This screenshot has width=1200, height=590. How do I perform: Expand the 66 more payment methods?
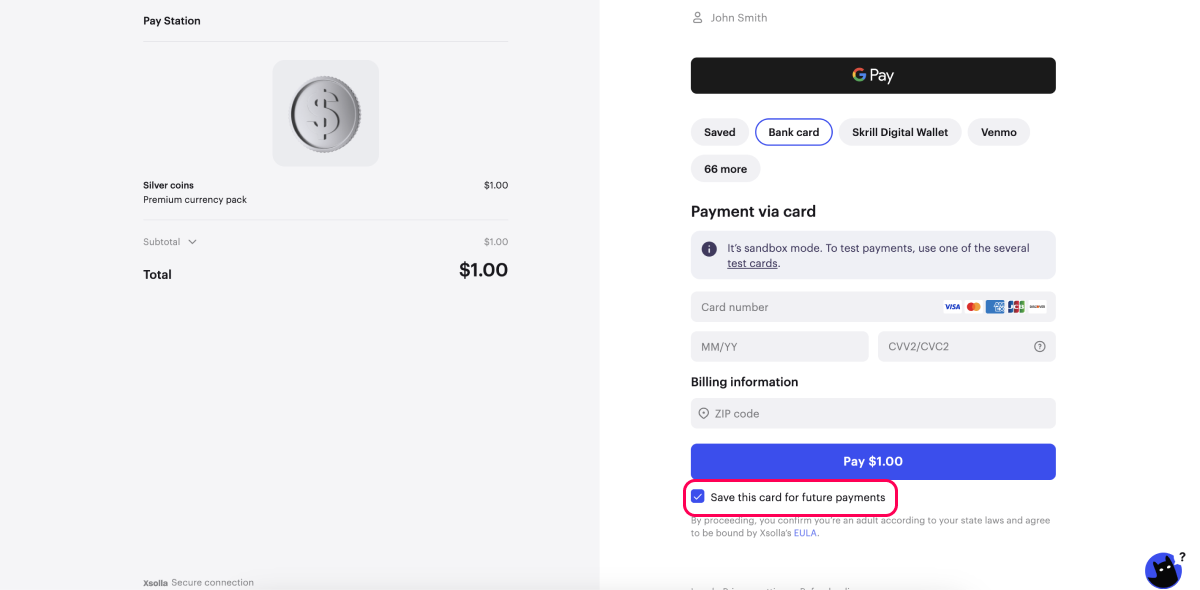click(x=725, y=169)
